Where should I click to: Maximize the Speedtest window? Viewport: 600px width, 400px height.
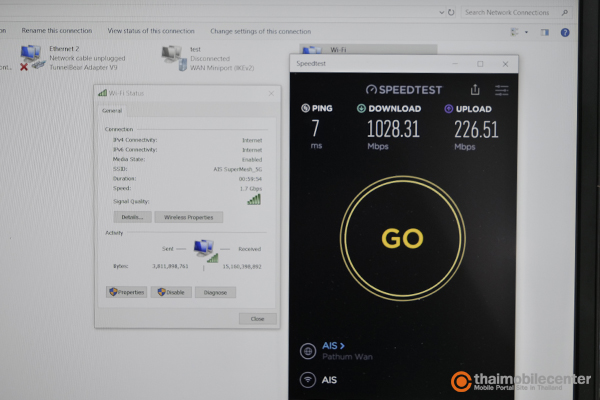(480, 64)
